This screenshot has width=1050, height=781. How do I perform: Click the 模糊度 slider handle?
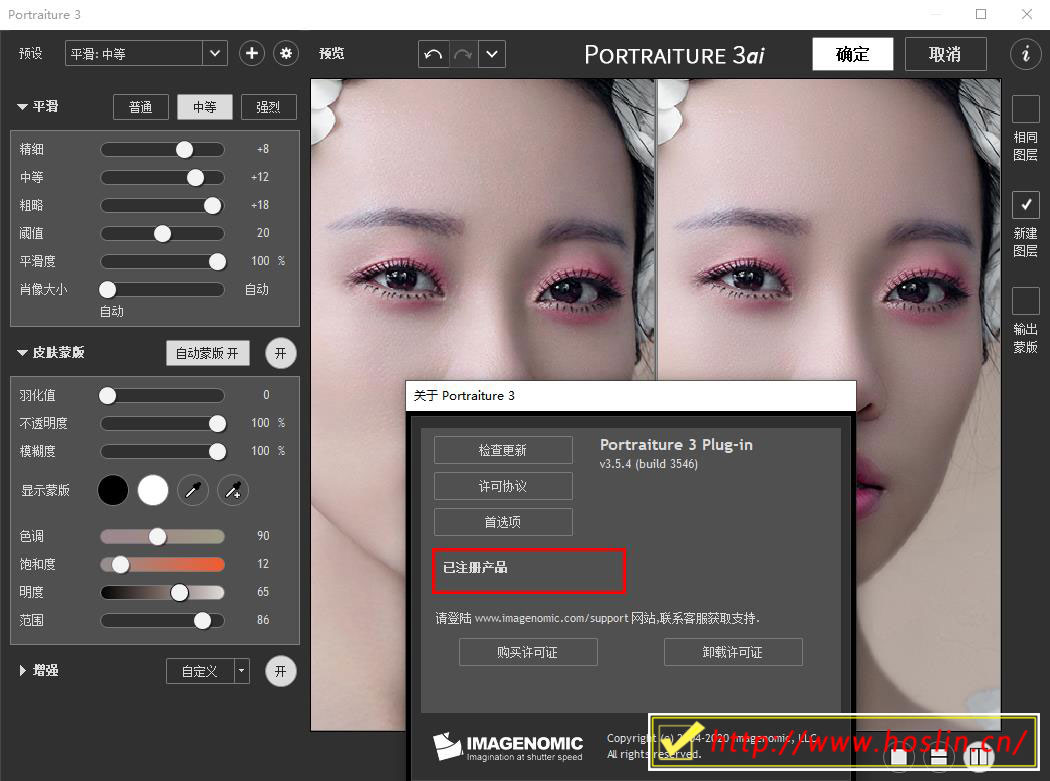(217, 451)
